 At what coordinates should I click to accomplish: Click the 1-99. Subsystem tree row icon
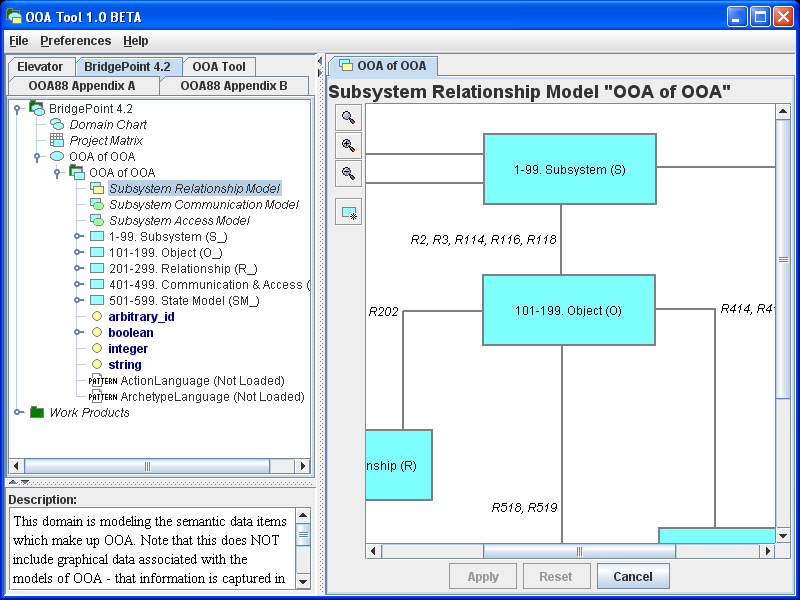pos(97,236)
